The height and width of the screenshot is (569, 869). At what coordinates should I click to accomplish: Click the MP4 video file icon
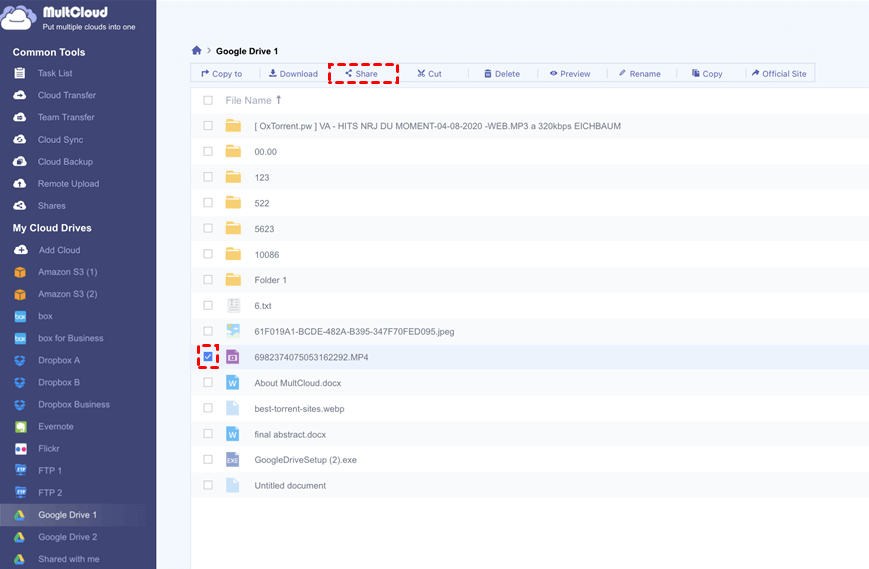pyautogui.click(x=233, y=357)
